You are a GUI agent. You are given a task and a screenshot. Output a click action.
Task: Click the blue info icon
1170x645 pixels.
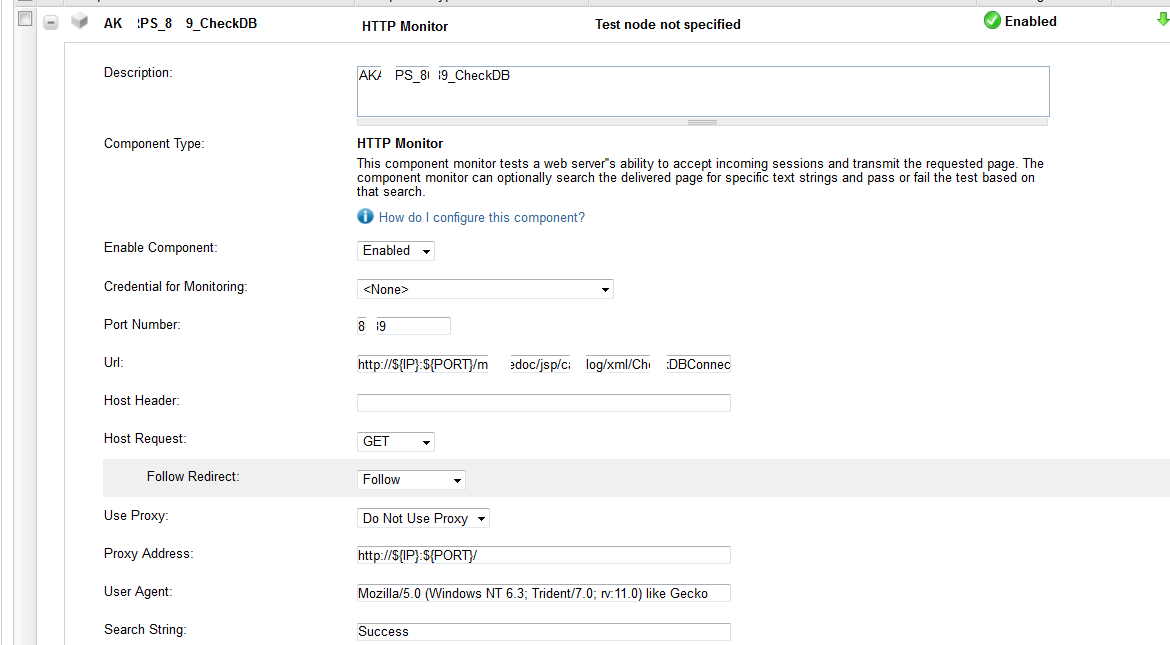[365, 216]
